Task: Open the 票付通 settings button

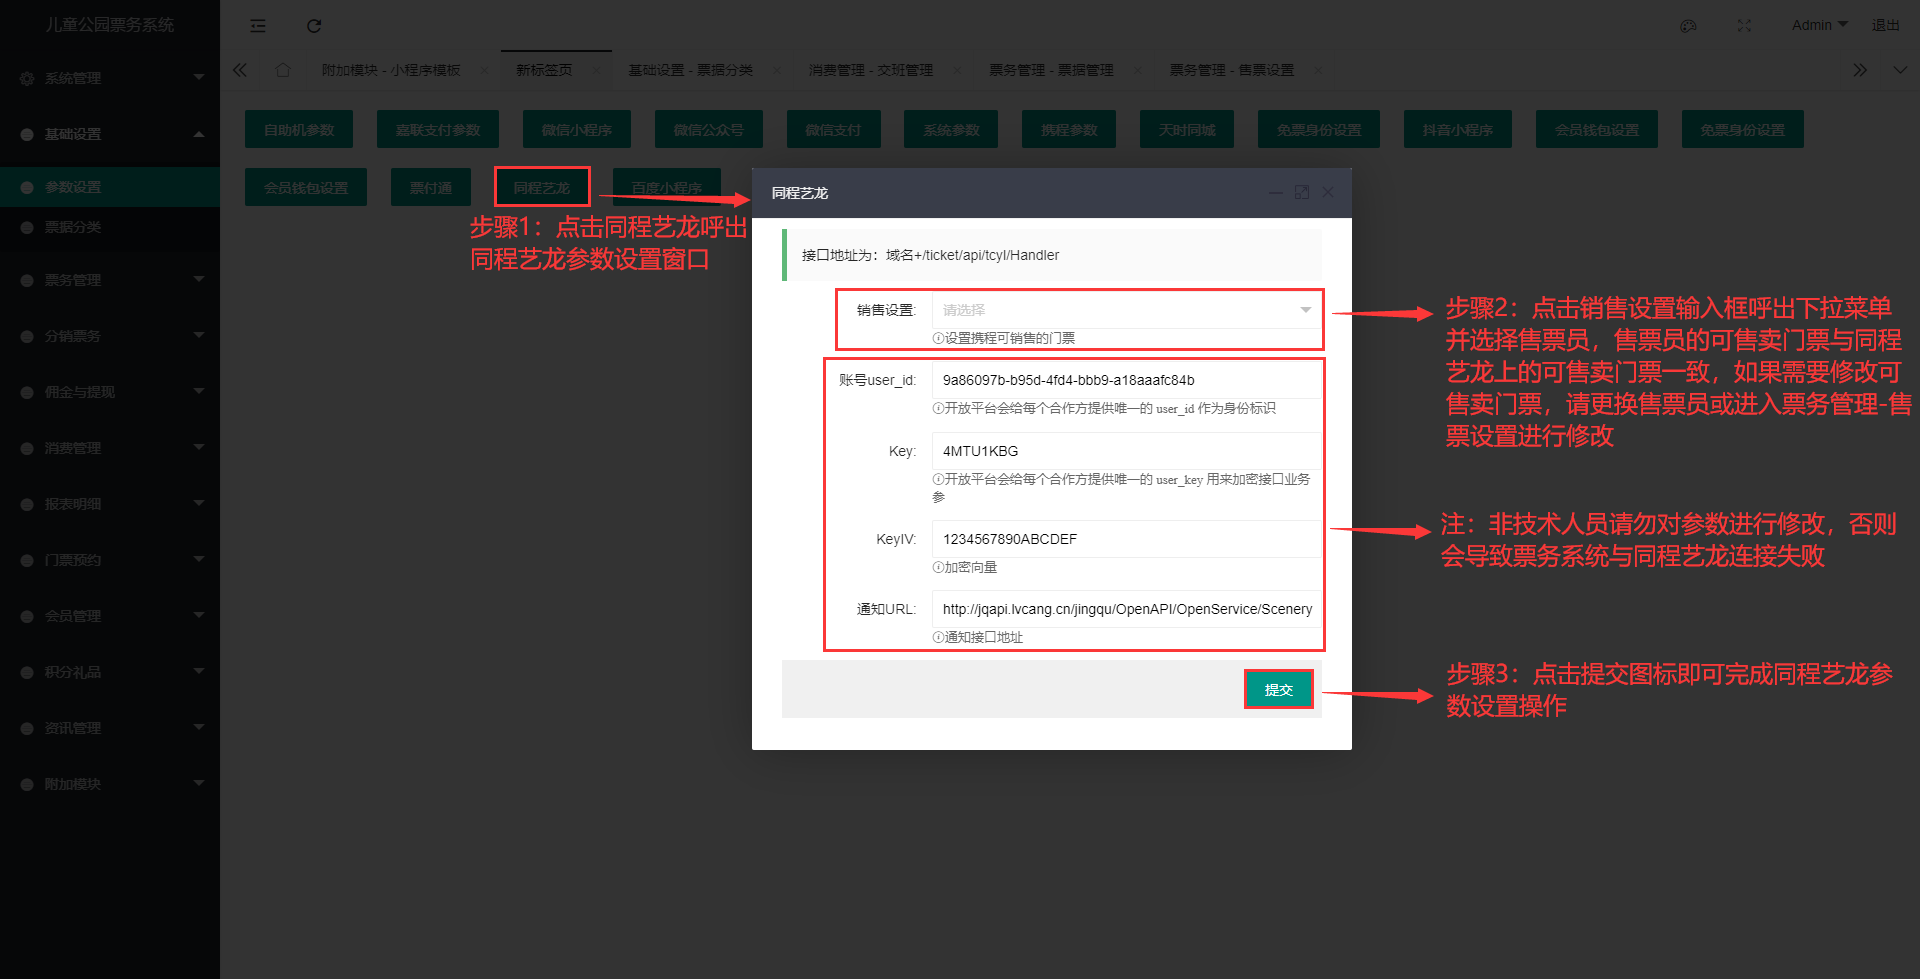Action: pyautogui.click(x=431, y=187)
